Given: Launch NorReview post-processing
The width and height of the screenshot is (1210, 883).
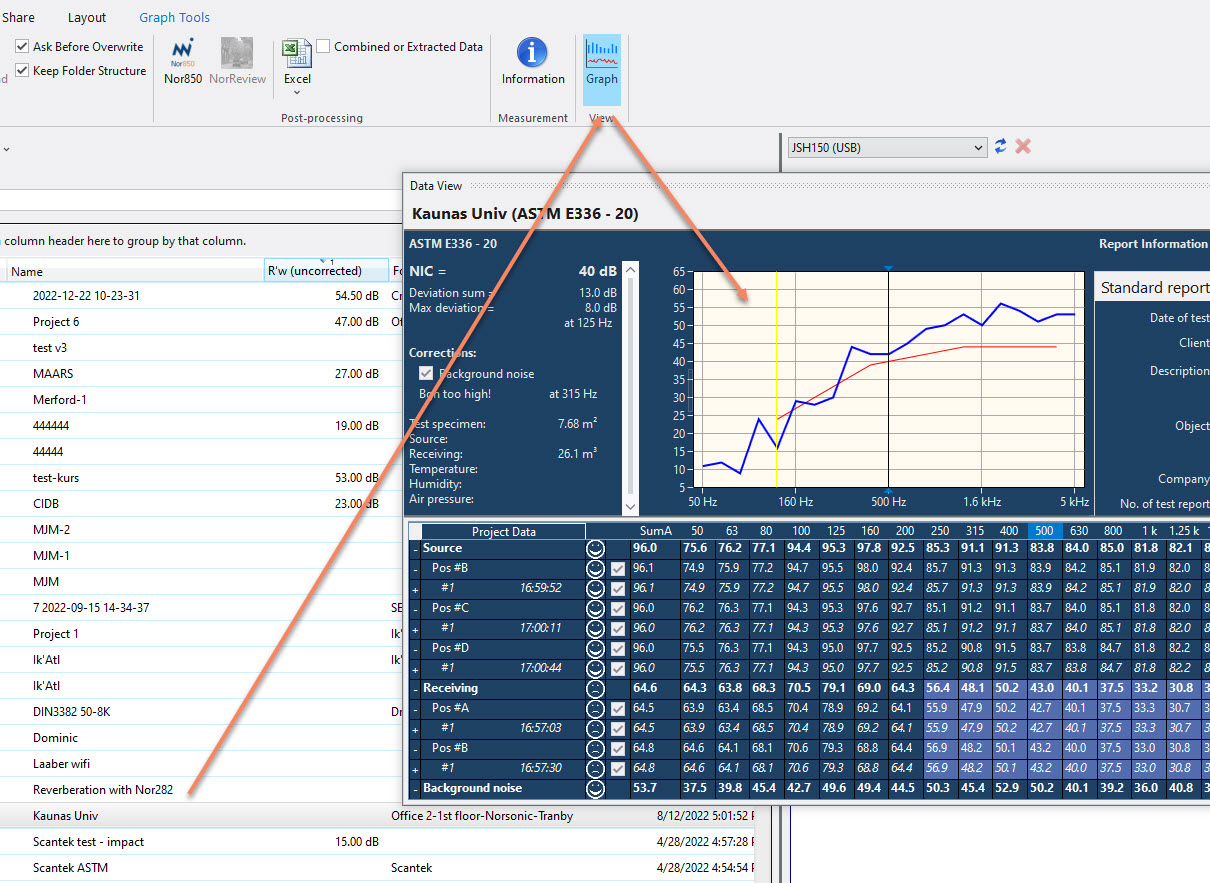Looking at the screenshot, I should pyautogui.click(x=237, y=60).
